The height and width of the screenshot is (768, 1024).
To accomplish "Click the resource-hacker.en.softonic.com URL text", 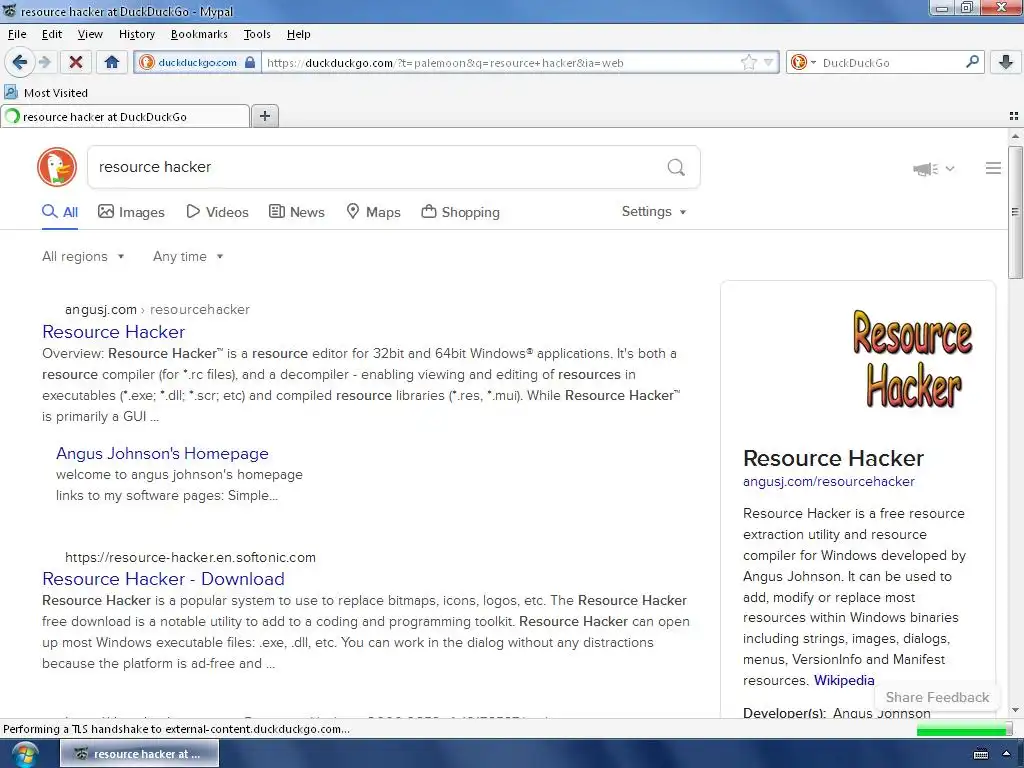I will tap(190, 558).
